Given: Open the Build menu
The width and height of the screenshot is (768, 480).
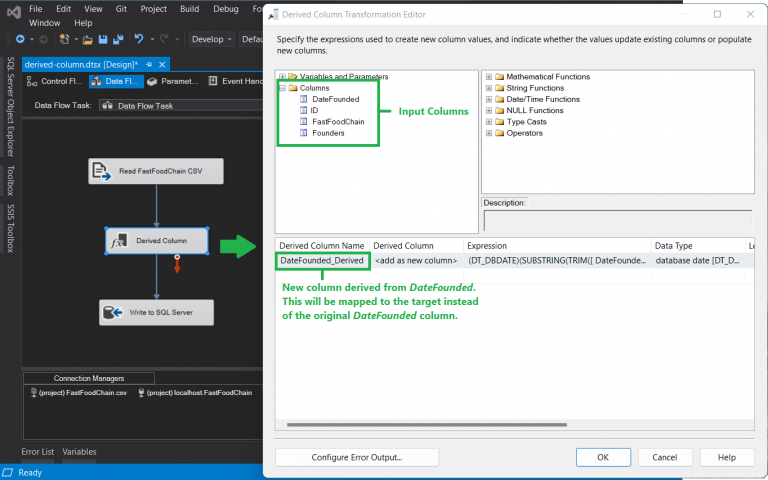Looking at the screenshot, I should coord(190,9).
